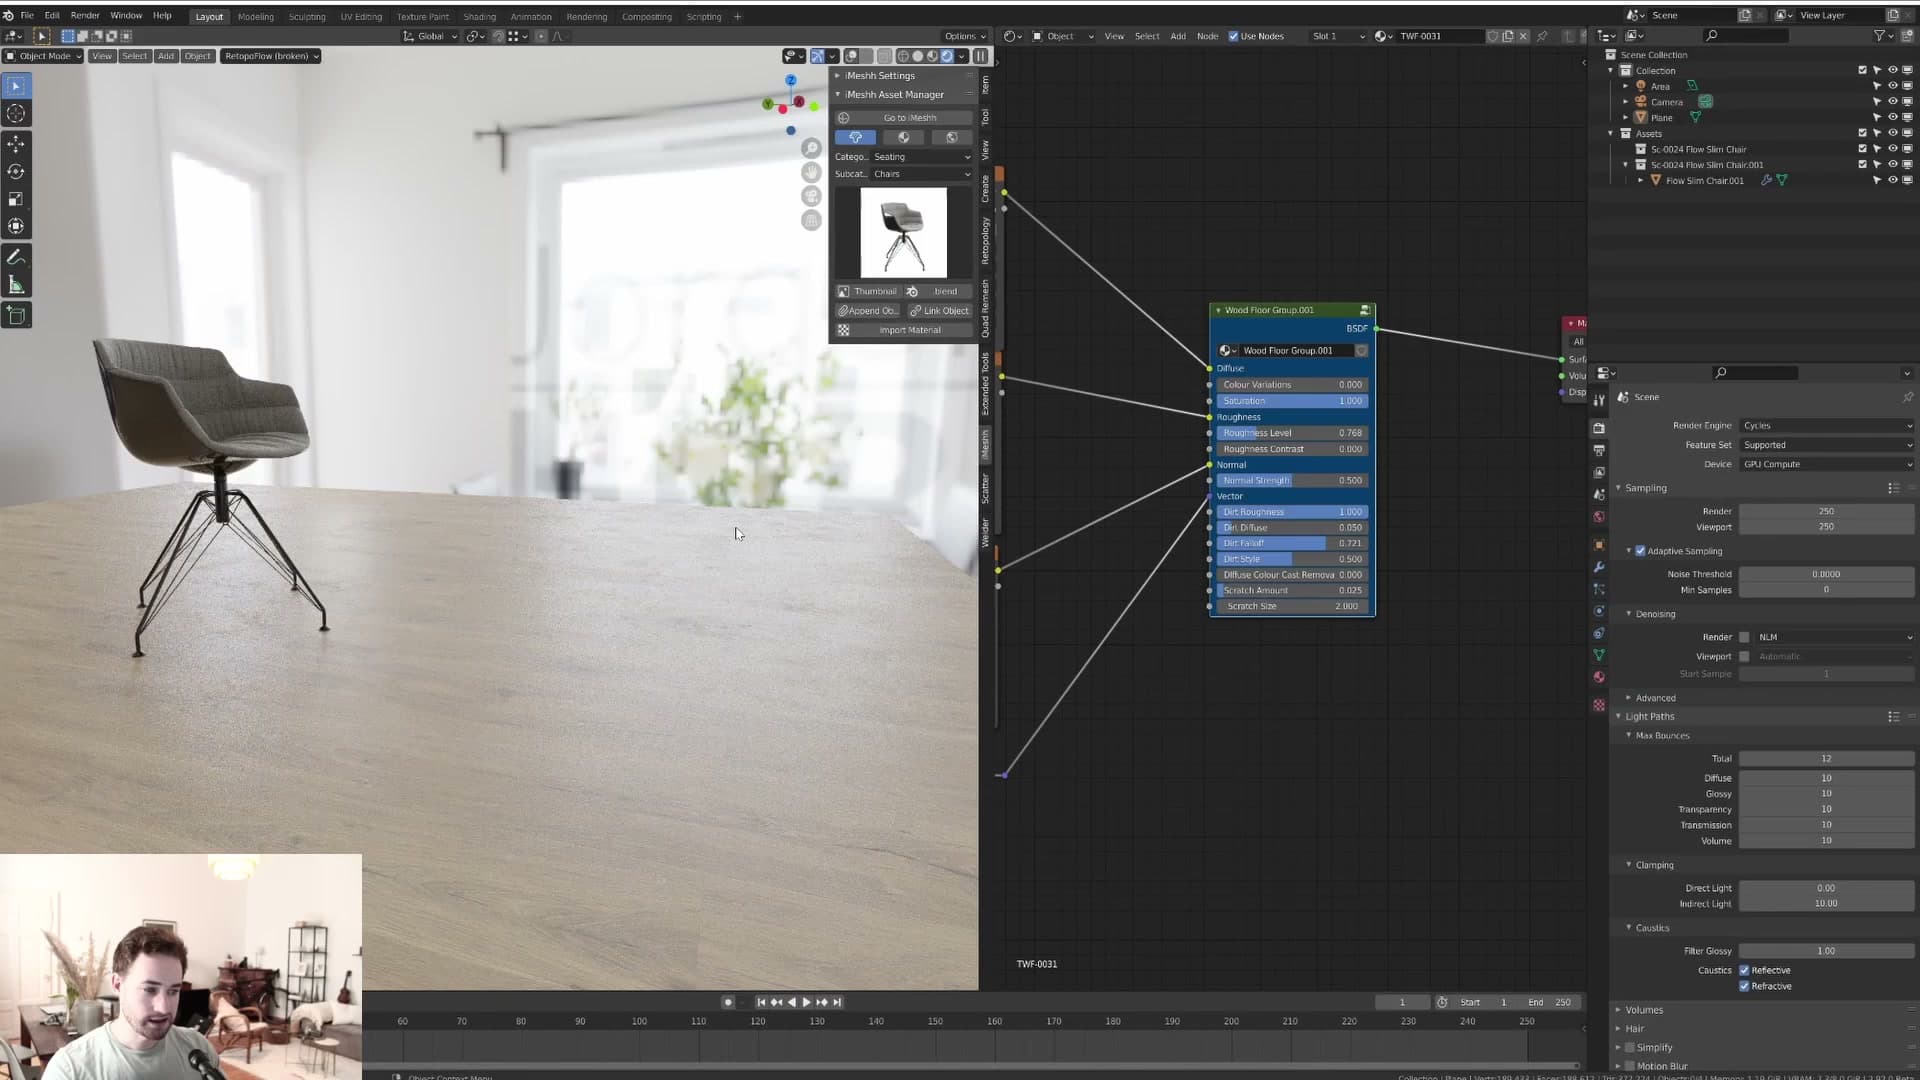Open the Render menu
This screenshot has width=1920, height=1080.
click(x=85, y=16)
